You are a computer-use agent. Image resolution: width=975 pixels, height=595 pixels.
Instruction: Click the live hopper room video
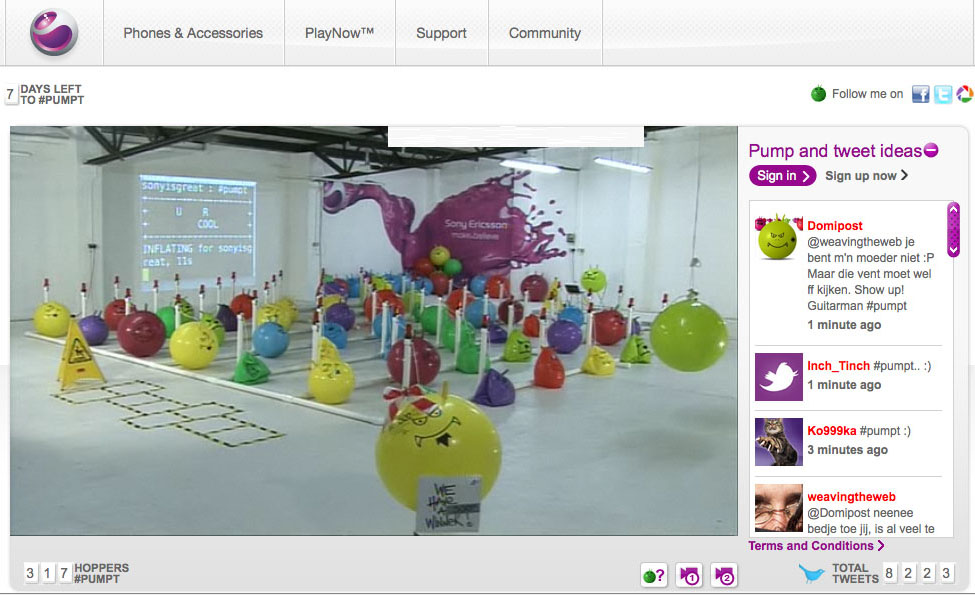374,331
